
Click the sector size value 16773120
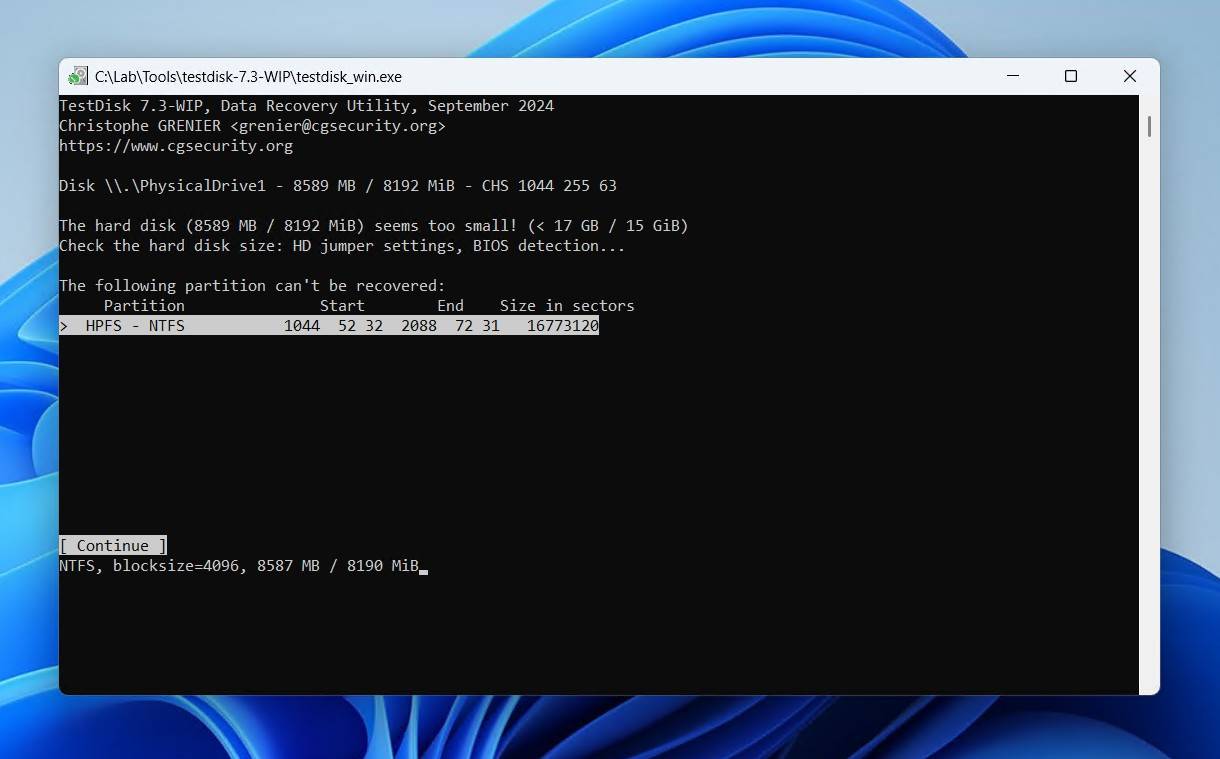click(563, 326)
